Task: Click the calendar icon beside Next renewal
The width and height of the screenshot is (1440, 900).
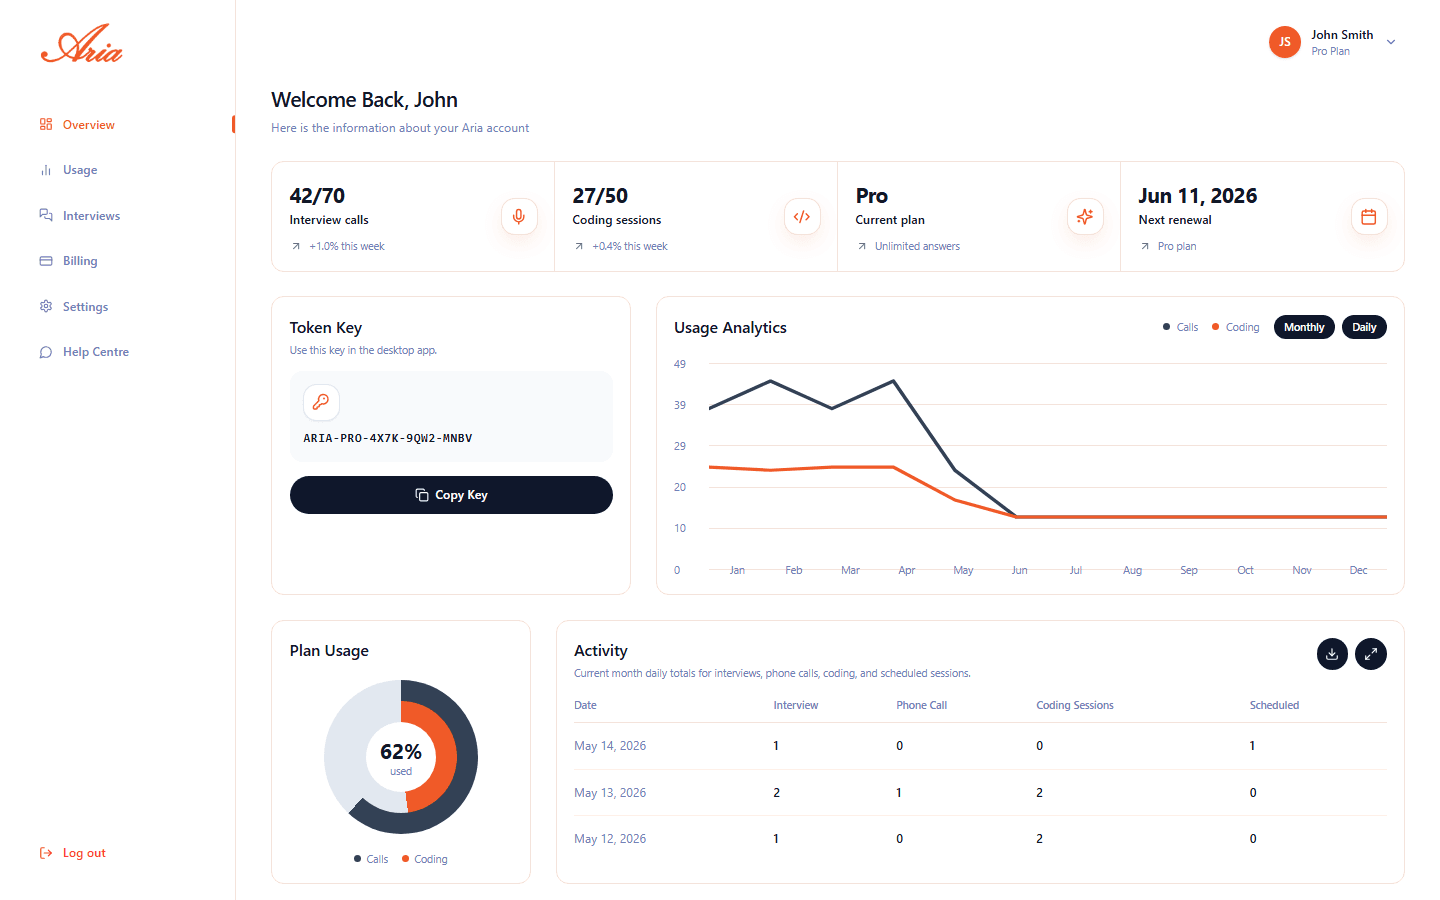Action: click(x=1369, y=216)
